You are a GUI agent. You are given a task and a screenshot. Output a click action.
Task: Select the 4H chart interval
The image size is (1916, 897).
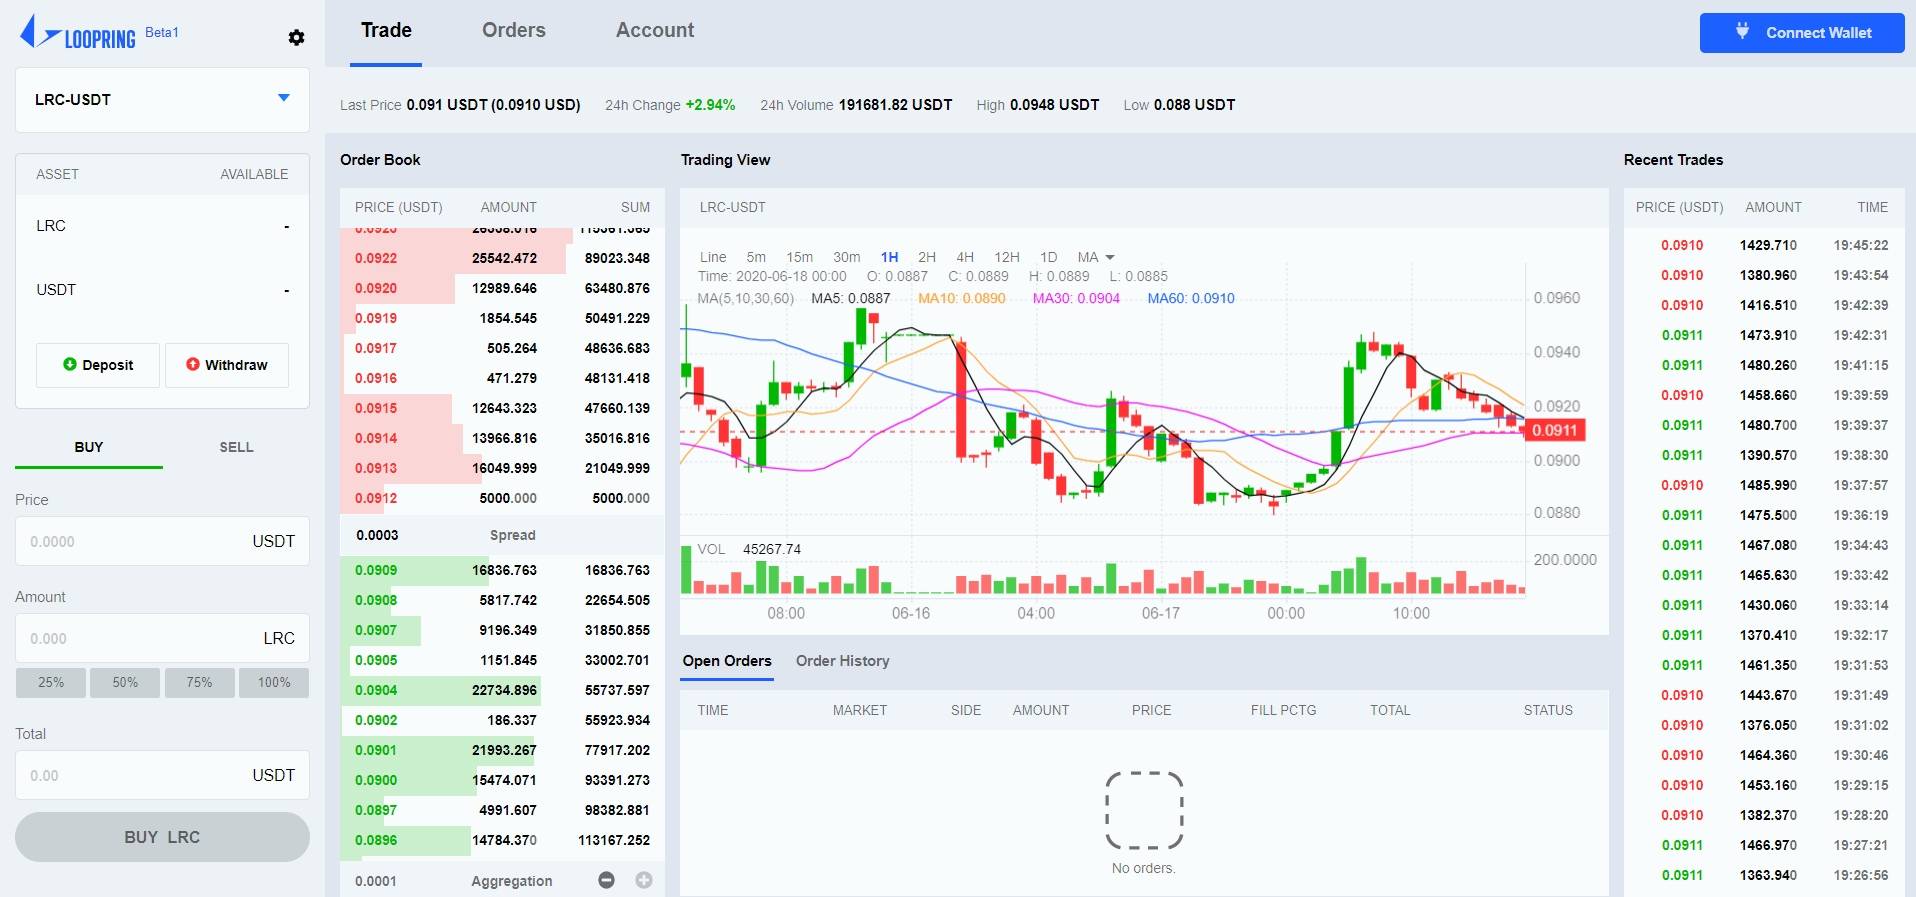[x=965, y=257]
